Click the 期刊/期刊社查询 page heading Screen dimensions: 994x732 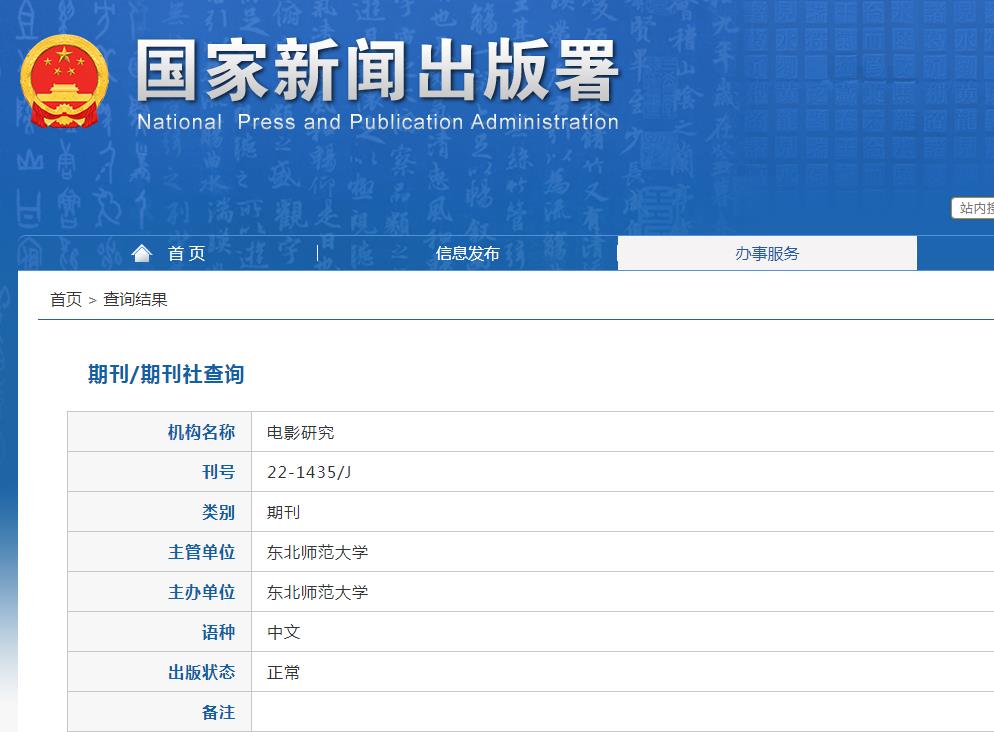(x=166, y=374)
